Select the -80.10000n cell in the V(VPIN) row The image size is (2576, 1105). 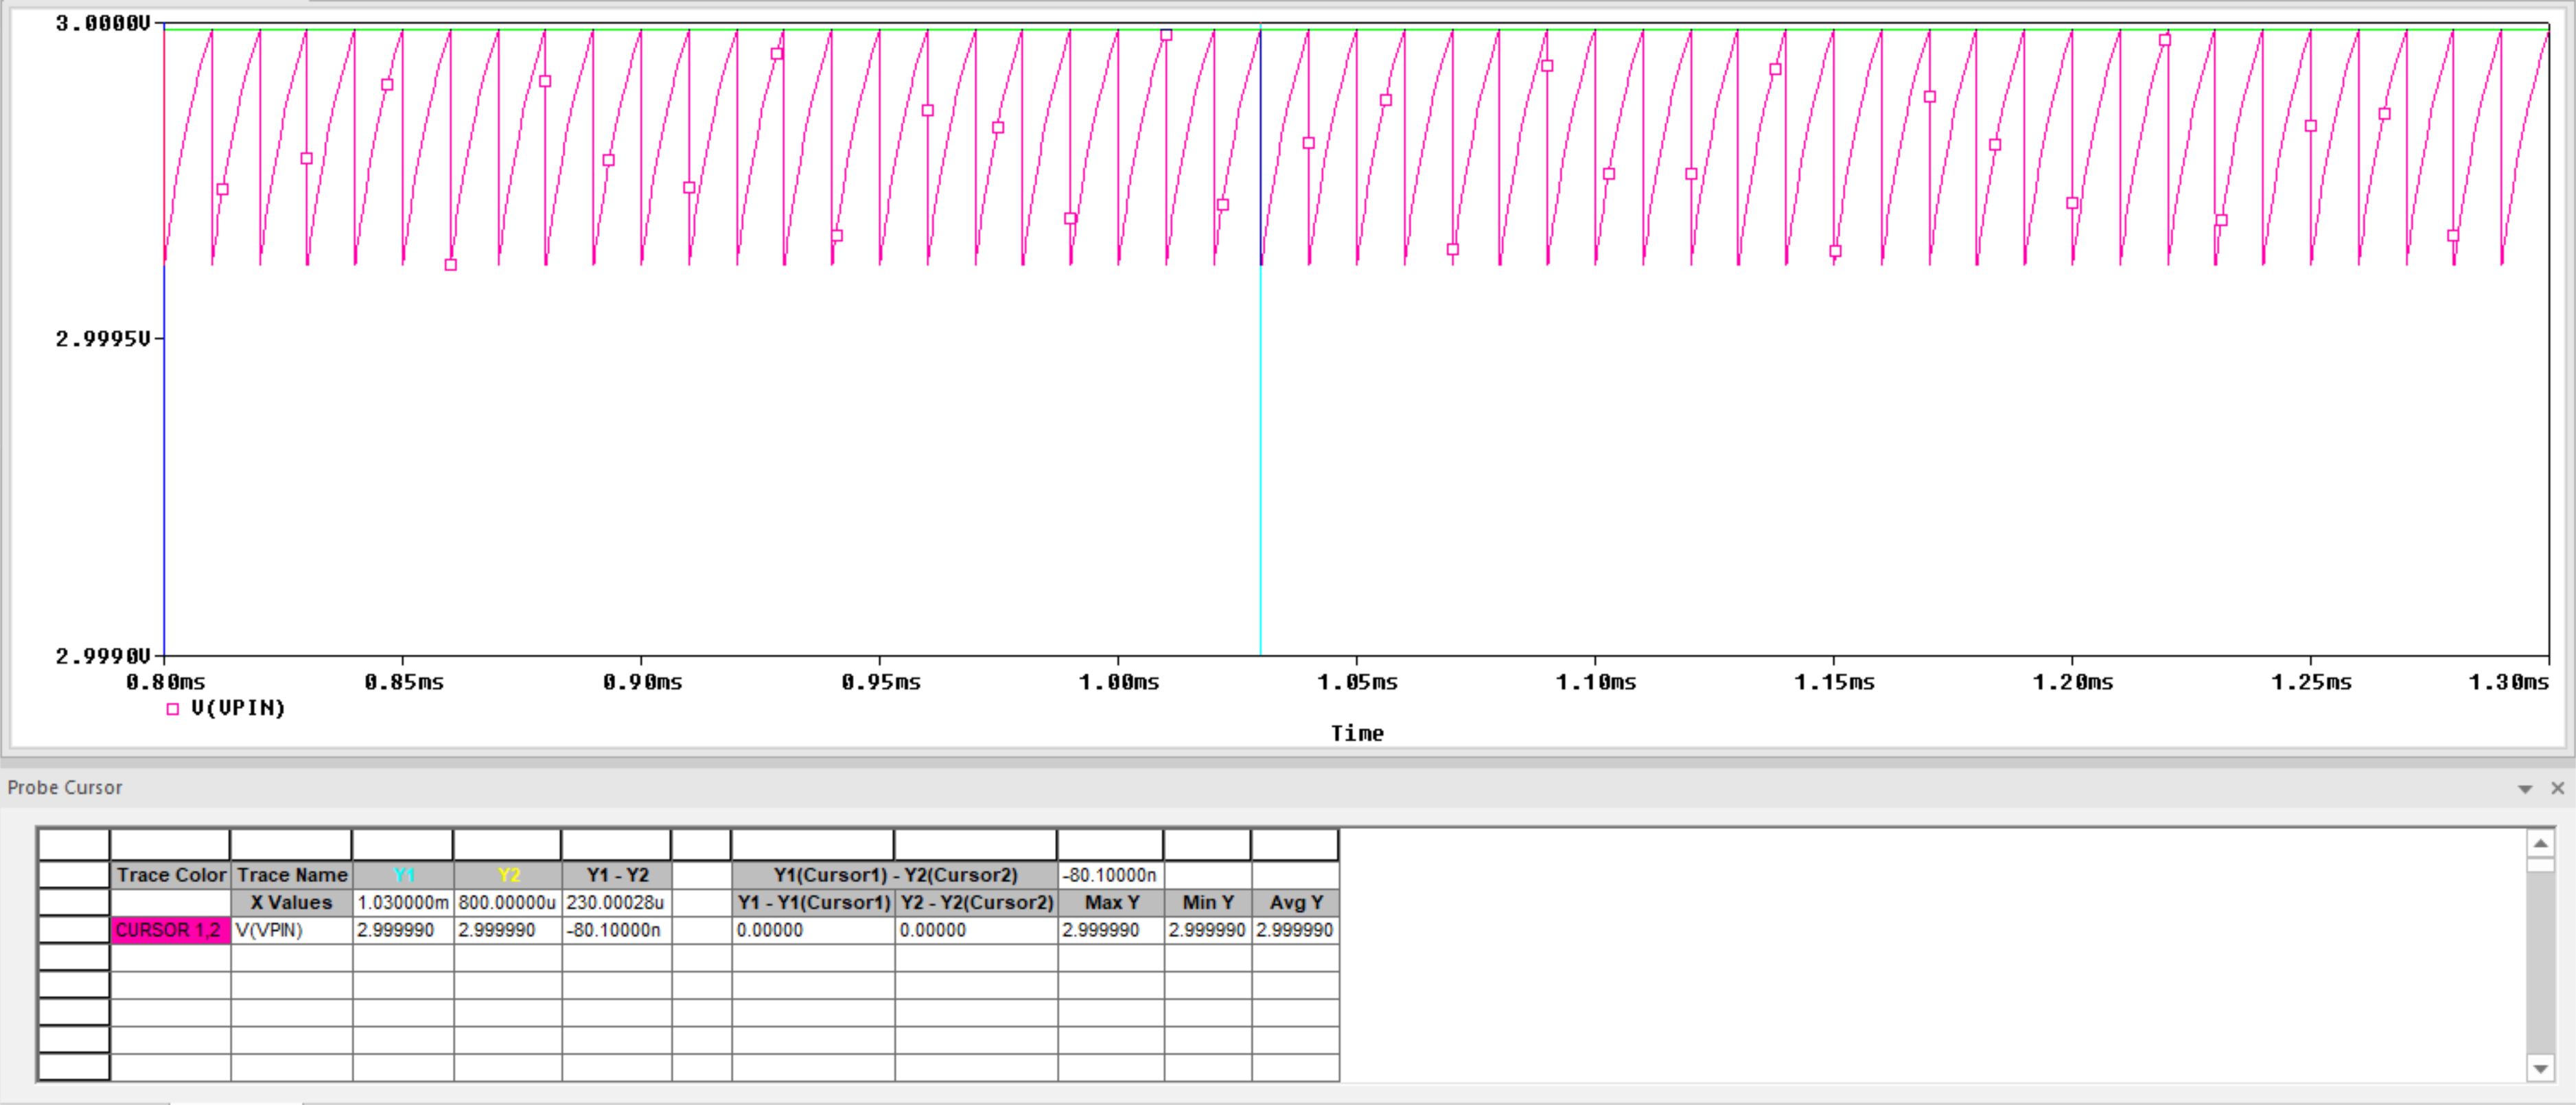coord(617,930)
